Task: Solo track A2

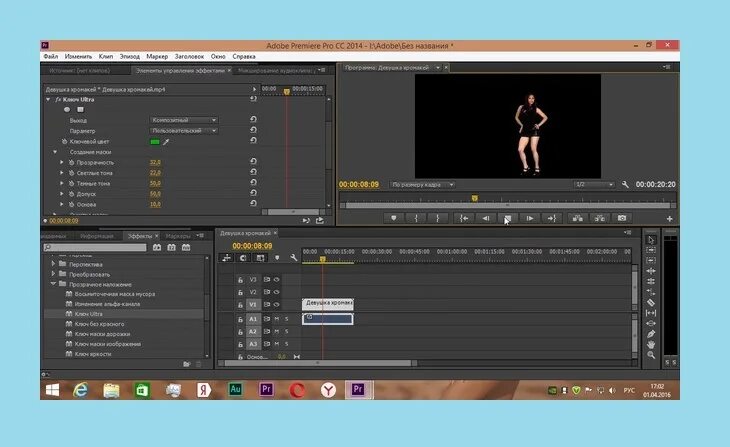Action: [x=287, y=332]
